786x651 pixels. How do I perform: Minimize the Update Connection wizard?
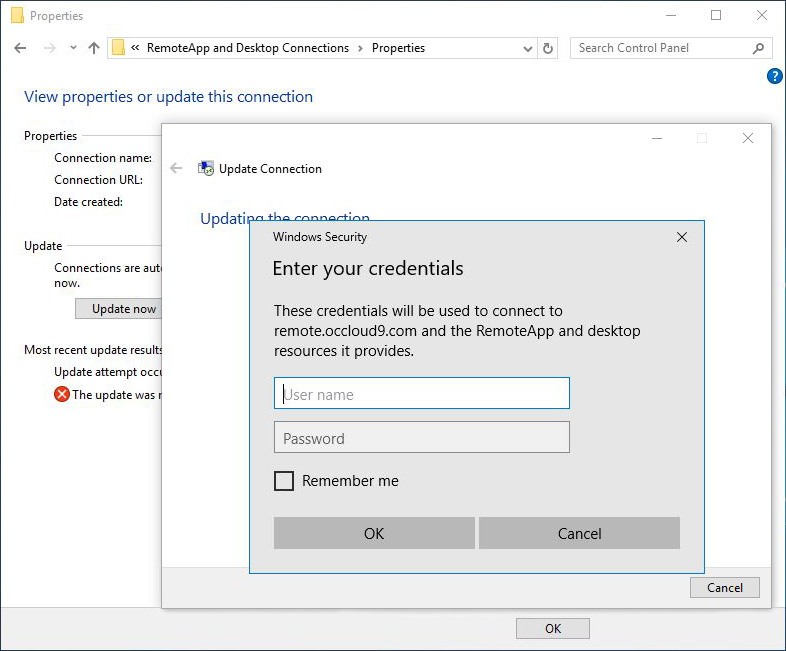click(x=657, y=138)
